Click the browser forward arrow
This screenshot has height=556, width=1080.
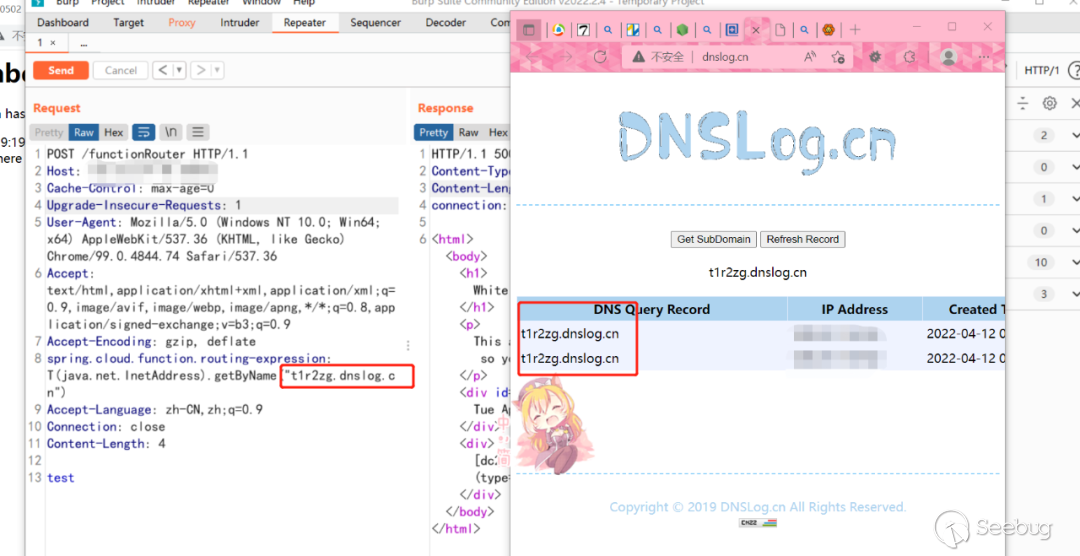(565, 56)
